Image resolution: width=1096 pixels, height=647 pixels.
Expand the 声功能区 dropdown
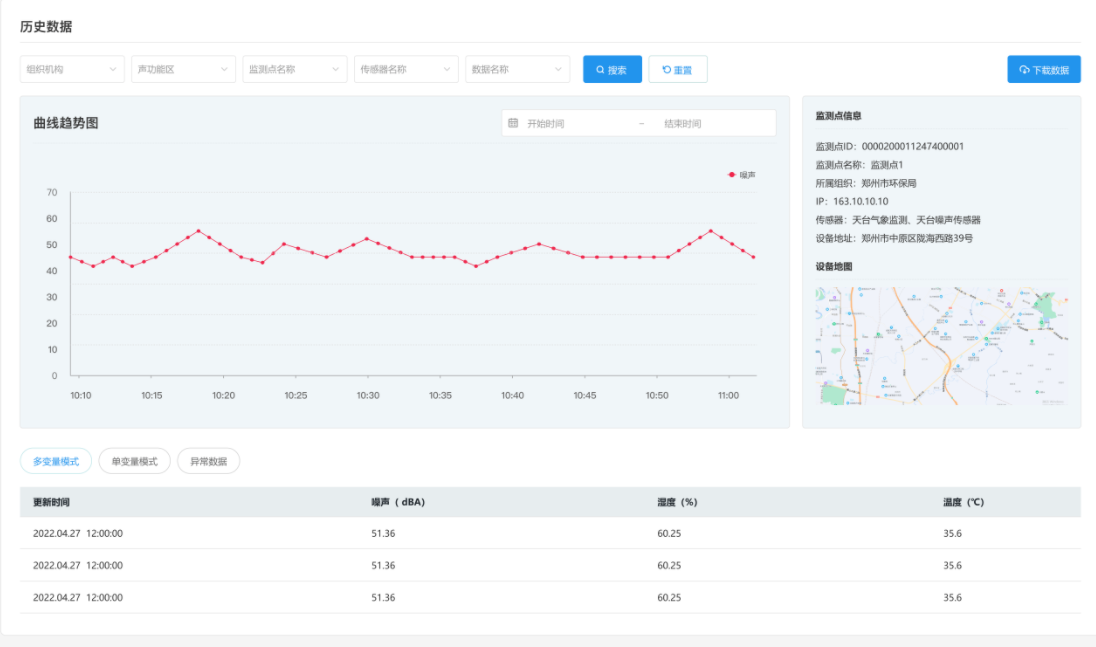tap(183, 69)
